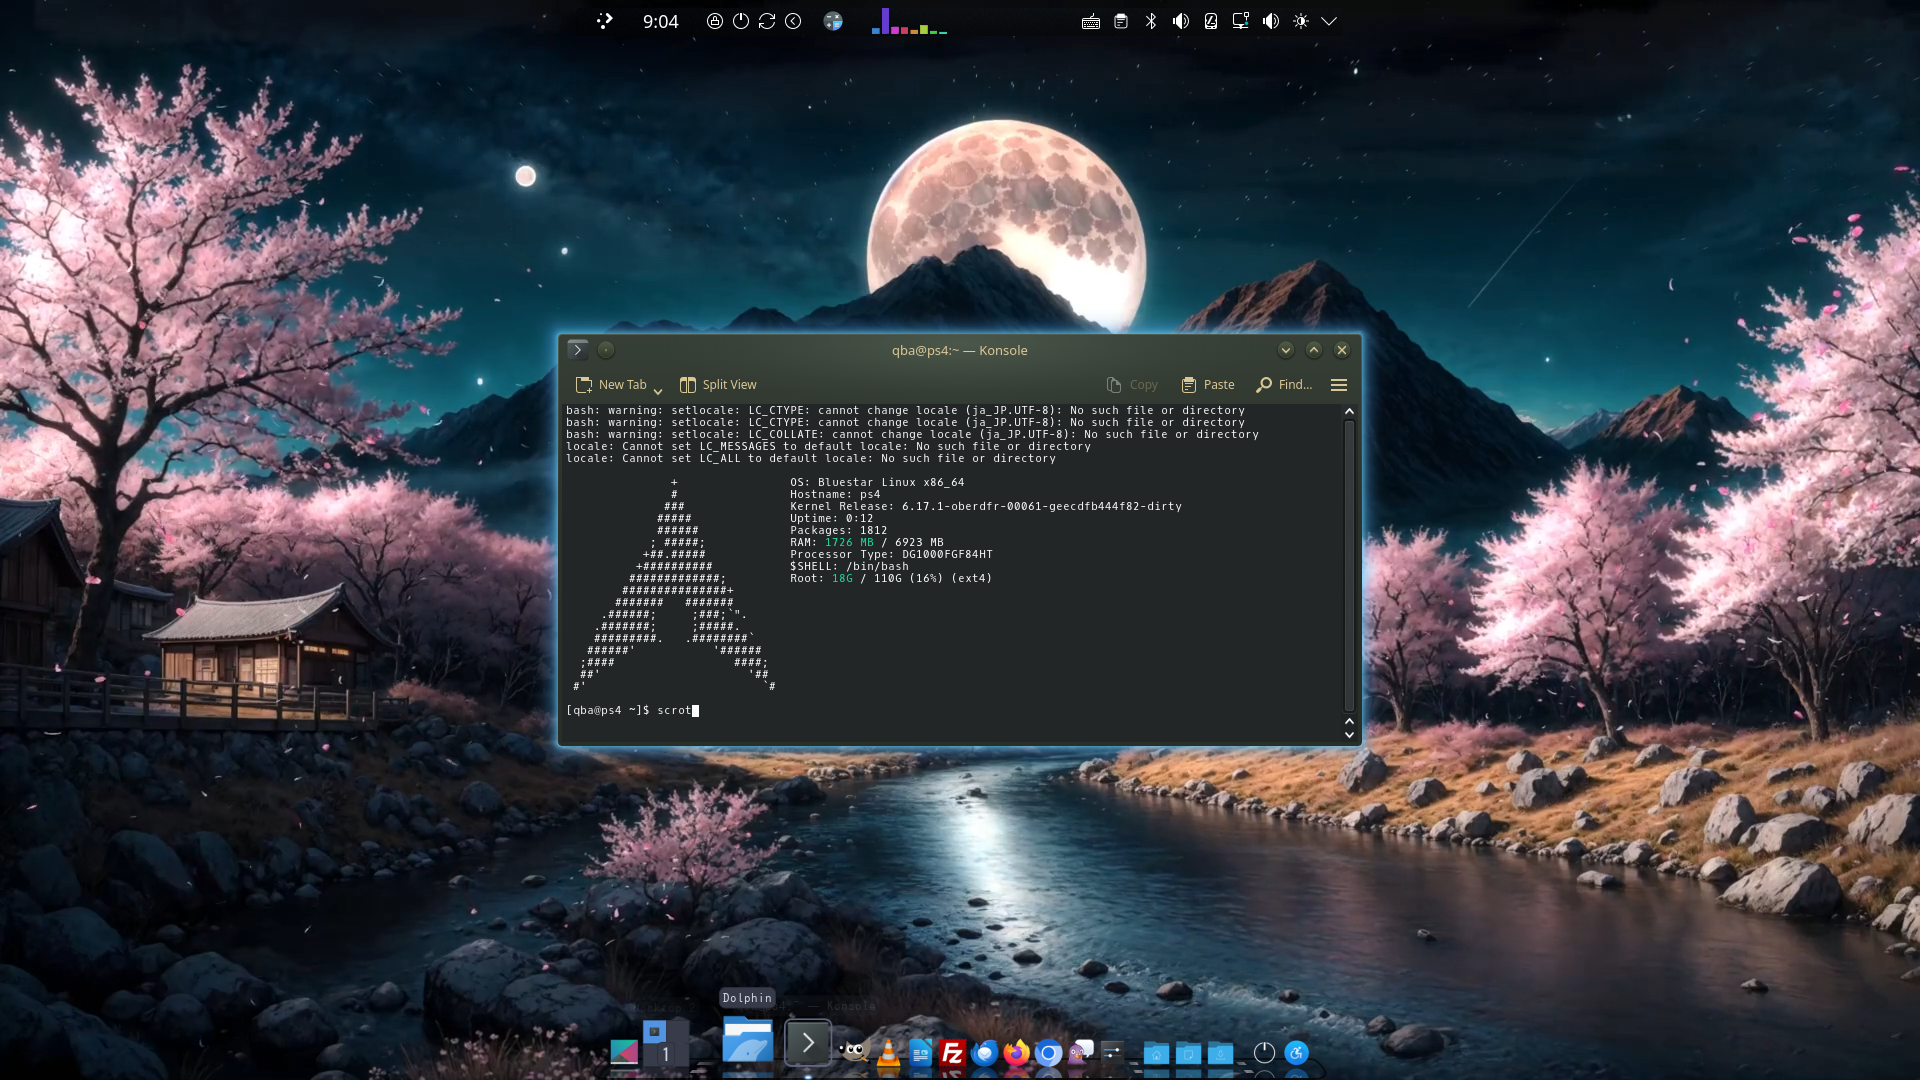
Task: Open the network connections tray icon
Action: click(1241, 21)
